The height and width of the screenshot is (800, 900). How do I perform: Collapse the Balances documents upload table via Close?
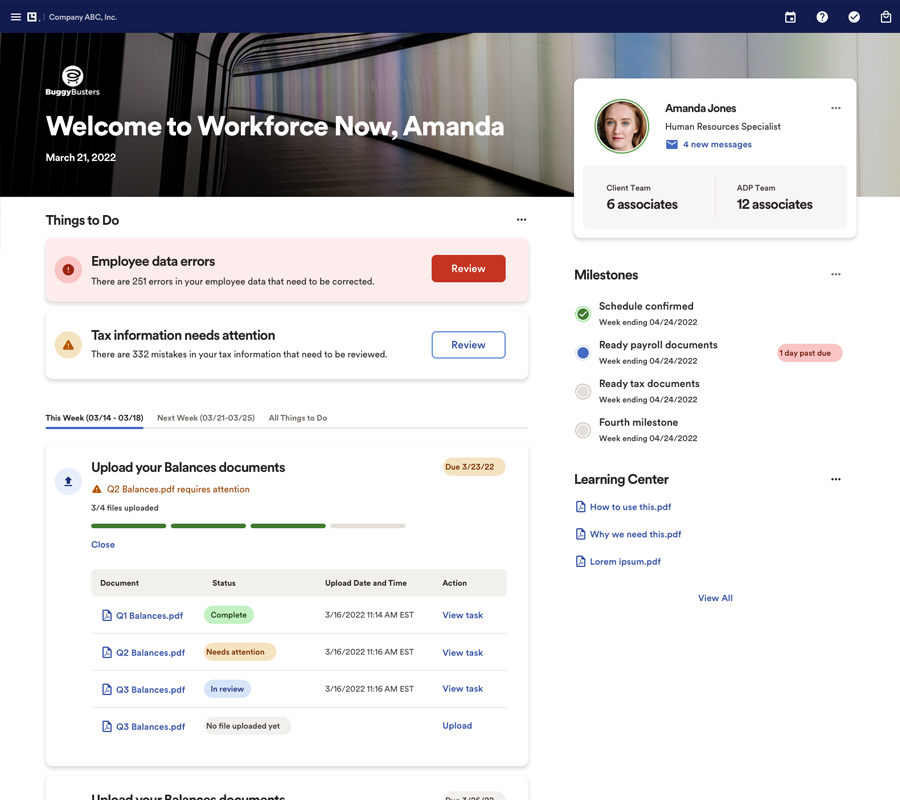pos(102,544)
